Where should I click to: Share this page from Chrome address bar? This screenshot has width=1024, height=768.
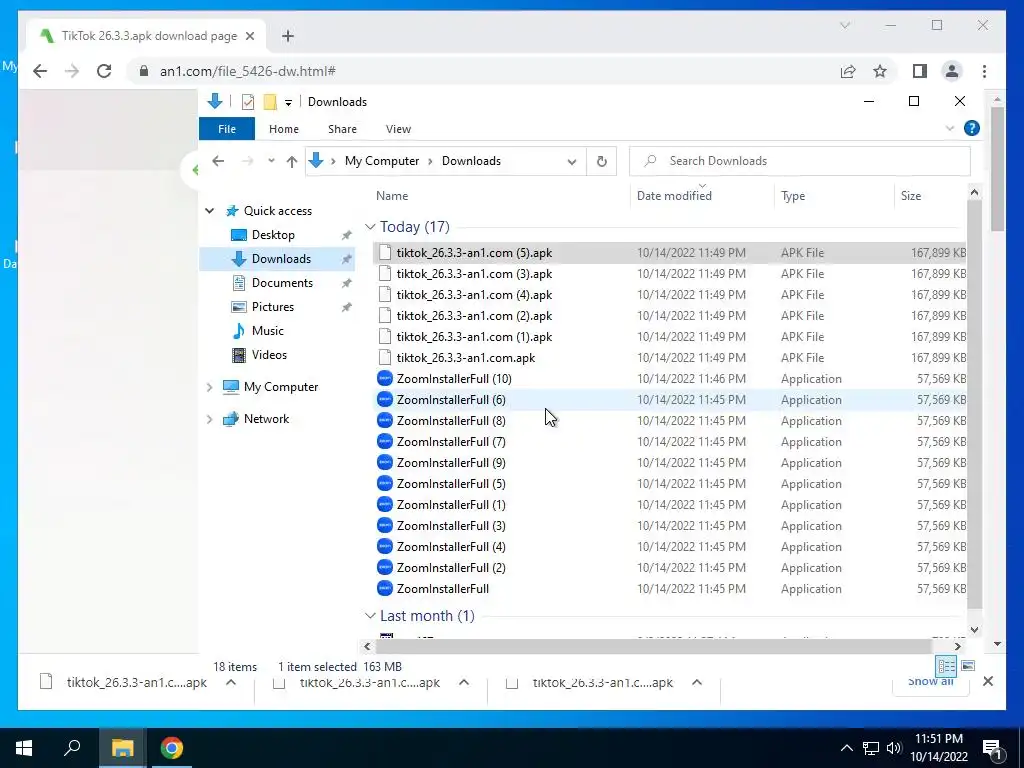848,71
